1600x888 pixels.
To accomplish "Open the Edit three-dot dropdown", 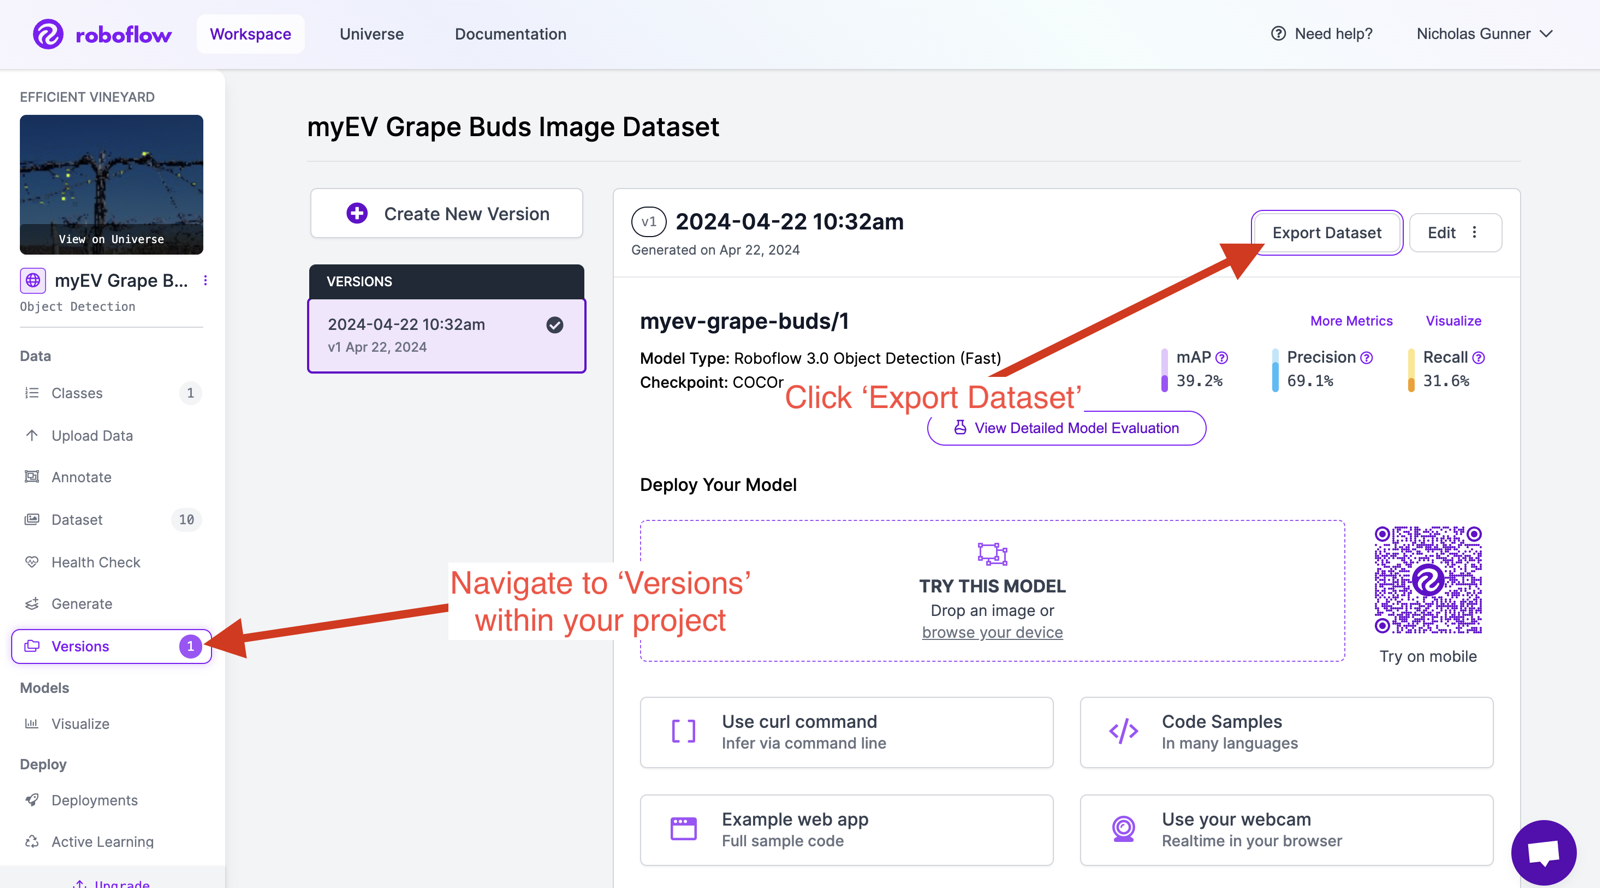I will (1475, 233).
